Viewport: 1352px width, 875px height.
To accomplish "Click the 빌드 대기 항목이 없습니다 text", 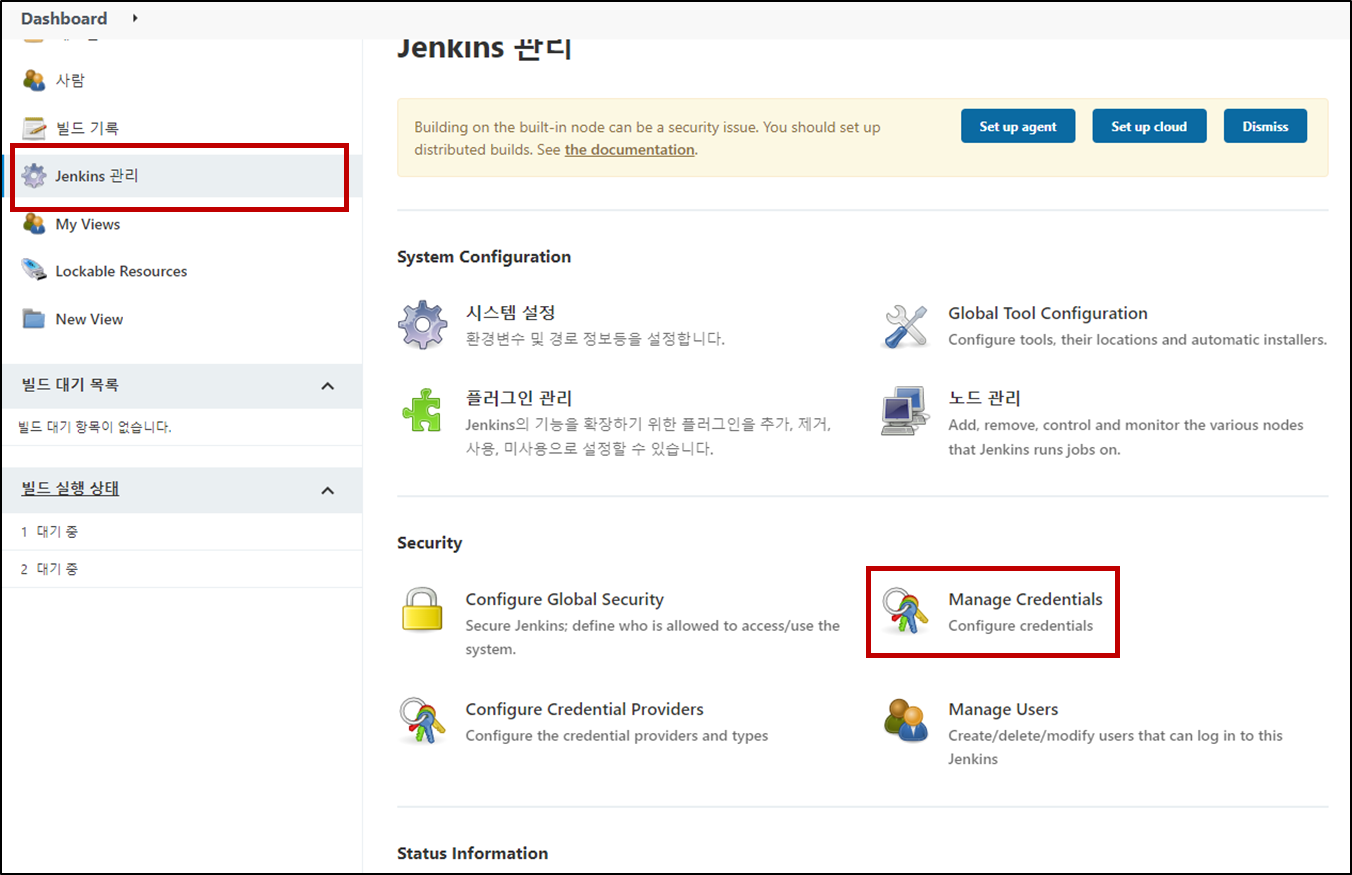I will (x=96, y=427).
